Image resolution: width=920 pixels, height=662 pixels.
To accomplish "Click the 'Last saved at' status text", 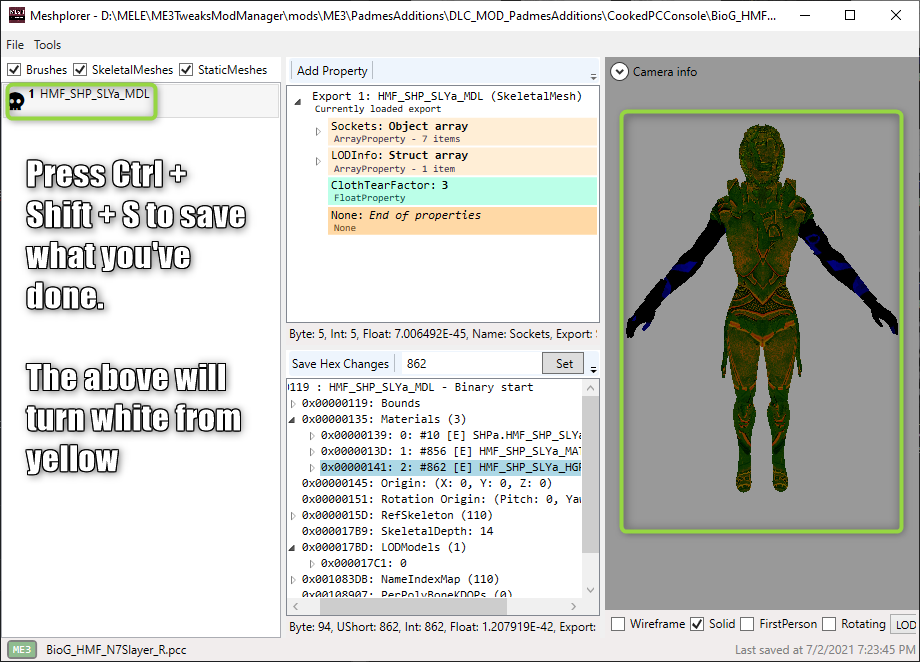I will tap(825, 650).
